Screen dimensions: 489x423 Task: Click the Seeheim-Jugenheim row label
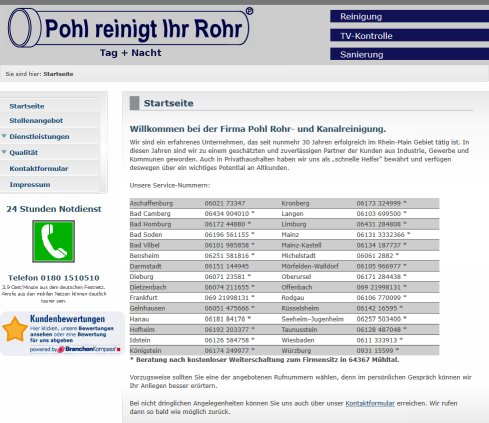coord(313,319)
